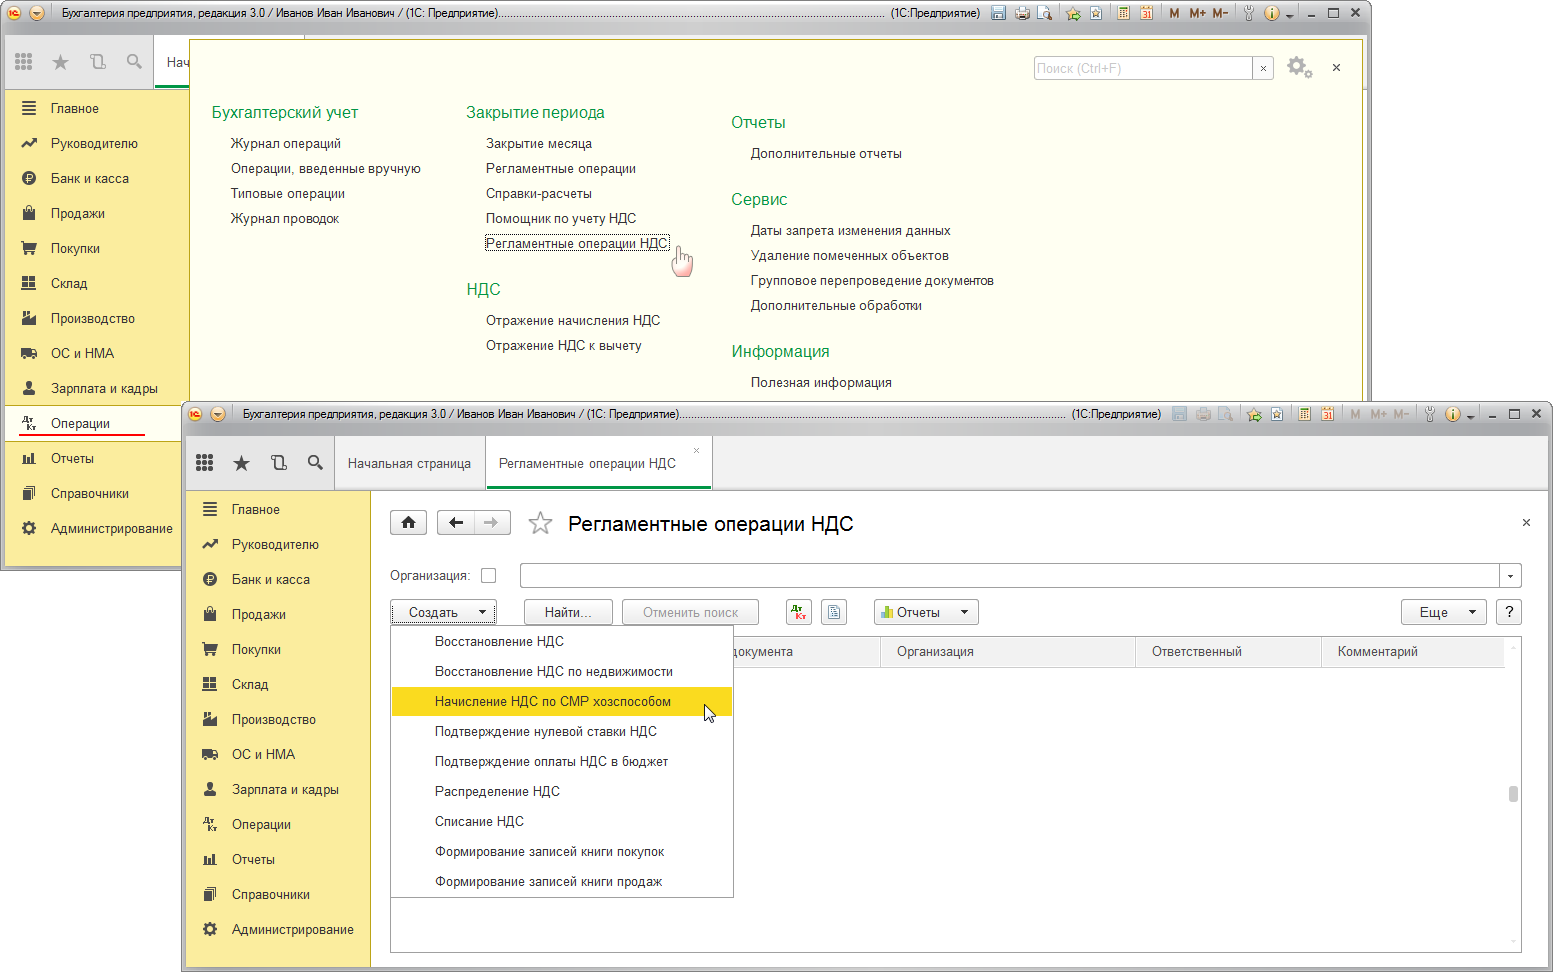Close the functions menu panel
The width and height of the screenshot is (1559, 973).
click(1336, 68)
